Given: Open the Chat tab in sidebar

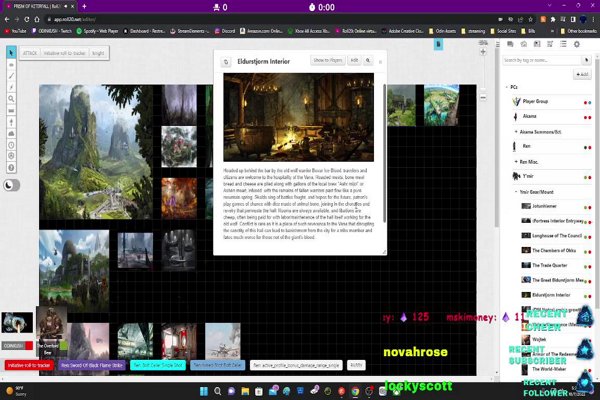Looking at the screenshot, I should 510,44.
